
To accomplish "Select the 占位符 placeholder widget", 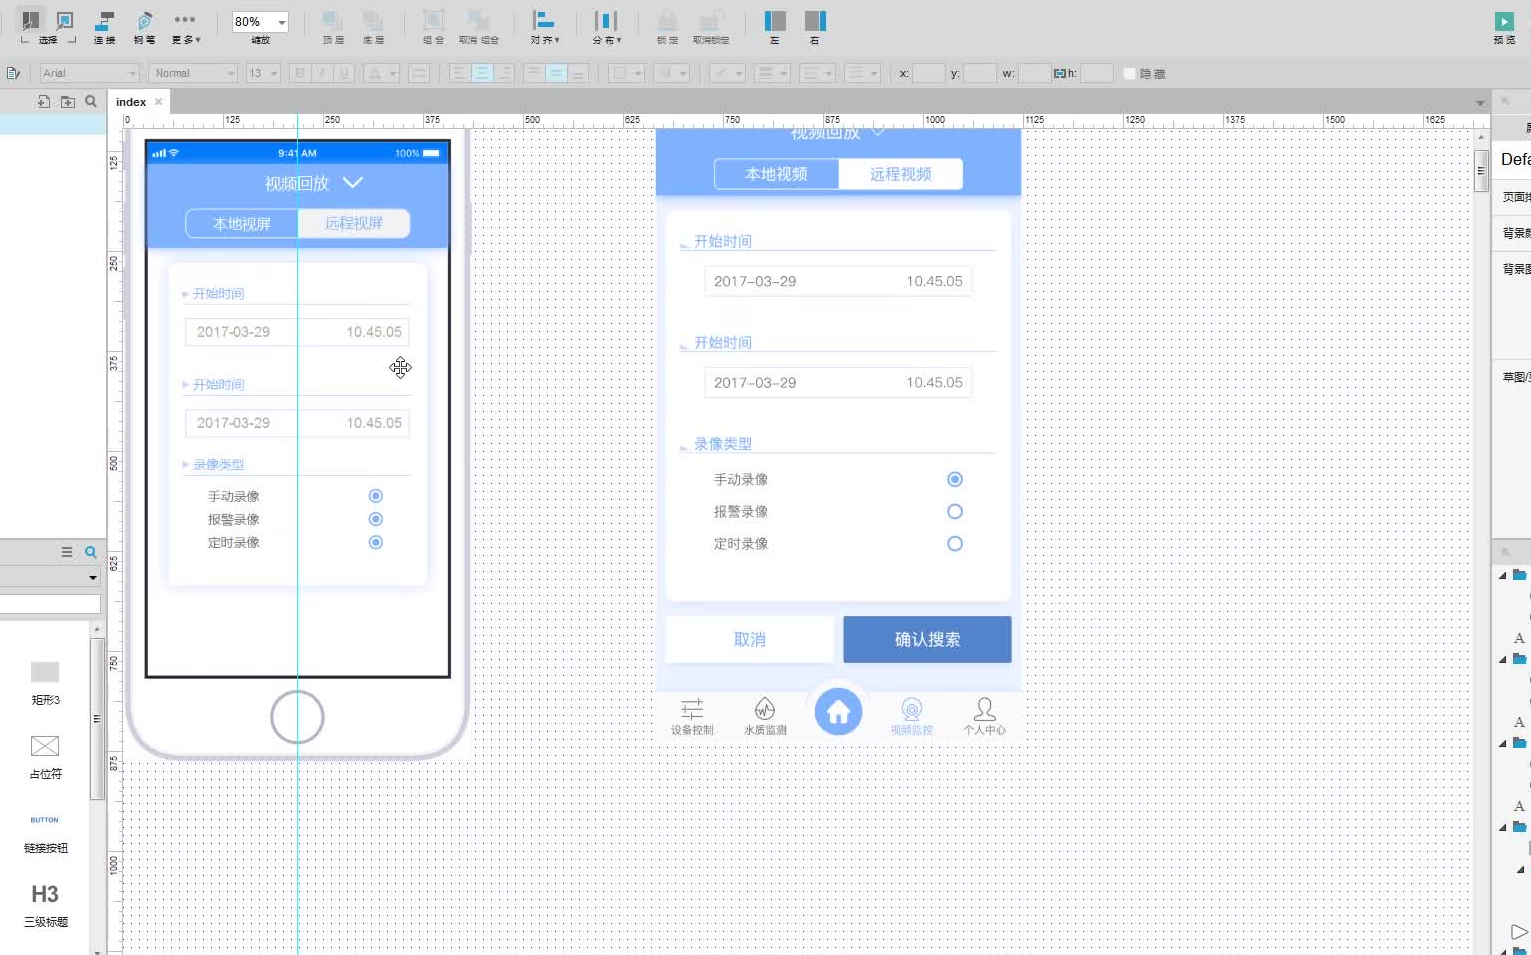I will pyautogui.click(x=45, y=757).
